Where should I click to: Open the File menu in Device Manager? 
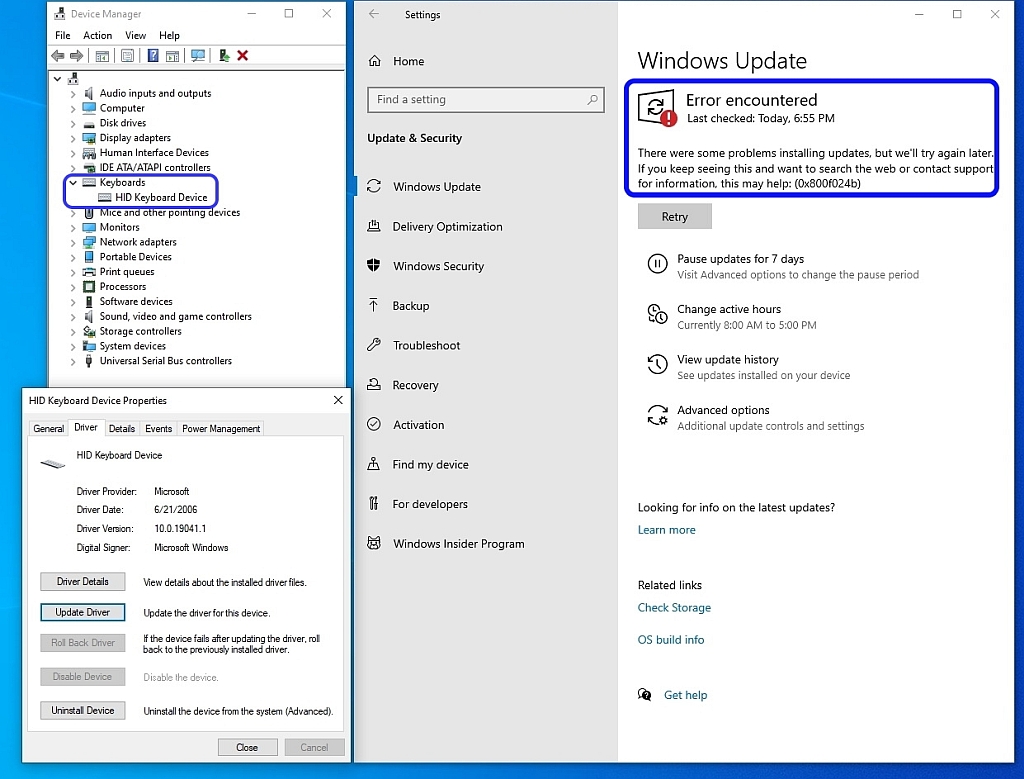[x=63, y=35]
